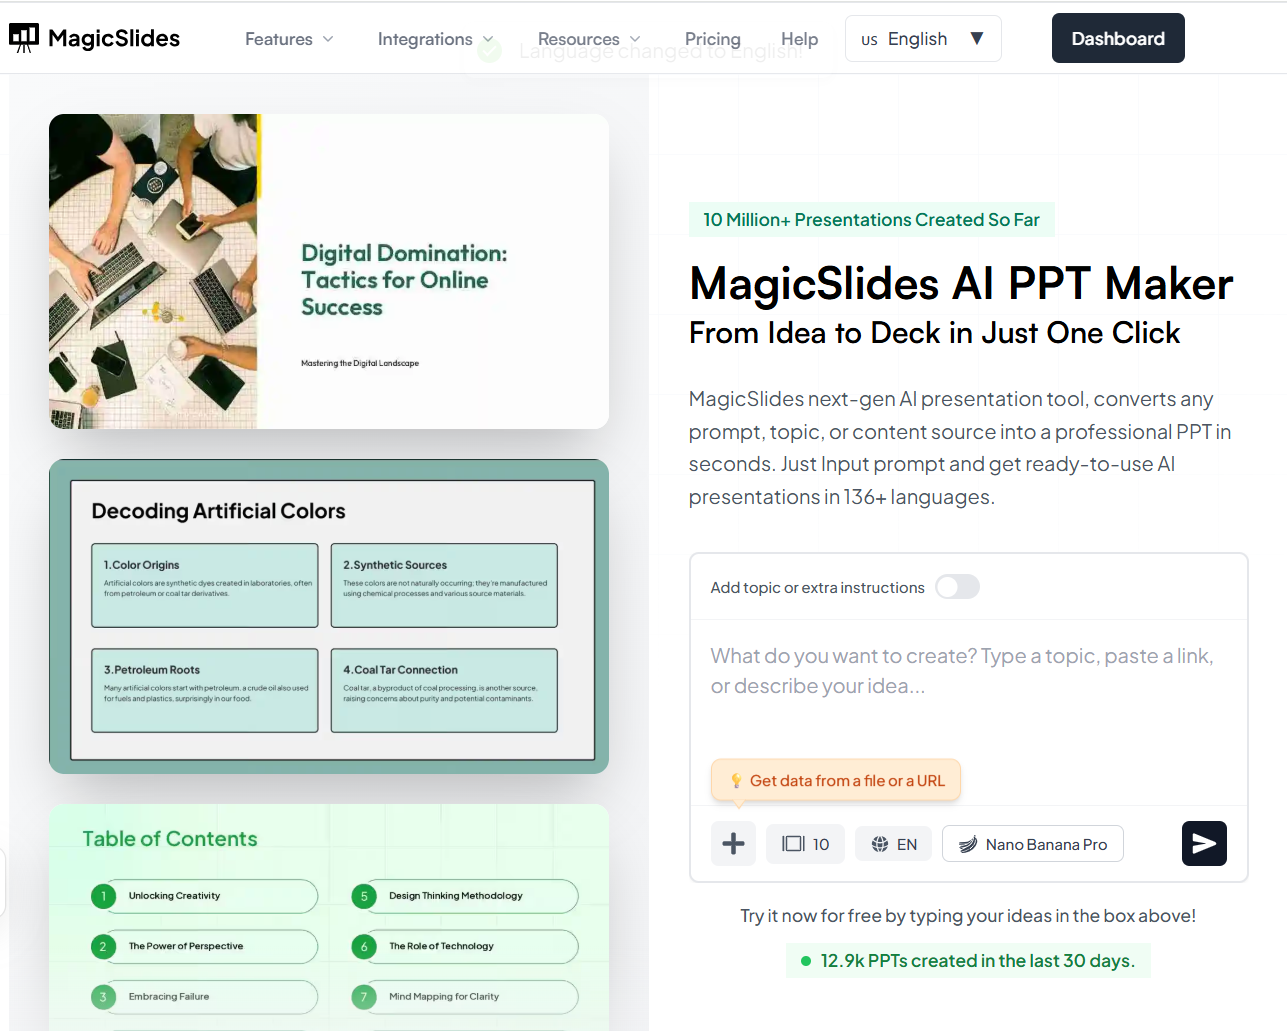Open the English language selector
This screenshot has width=1287, height=1031.
[923, 39]
